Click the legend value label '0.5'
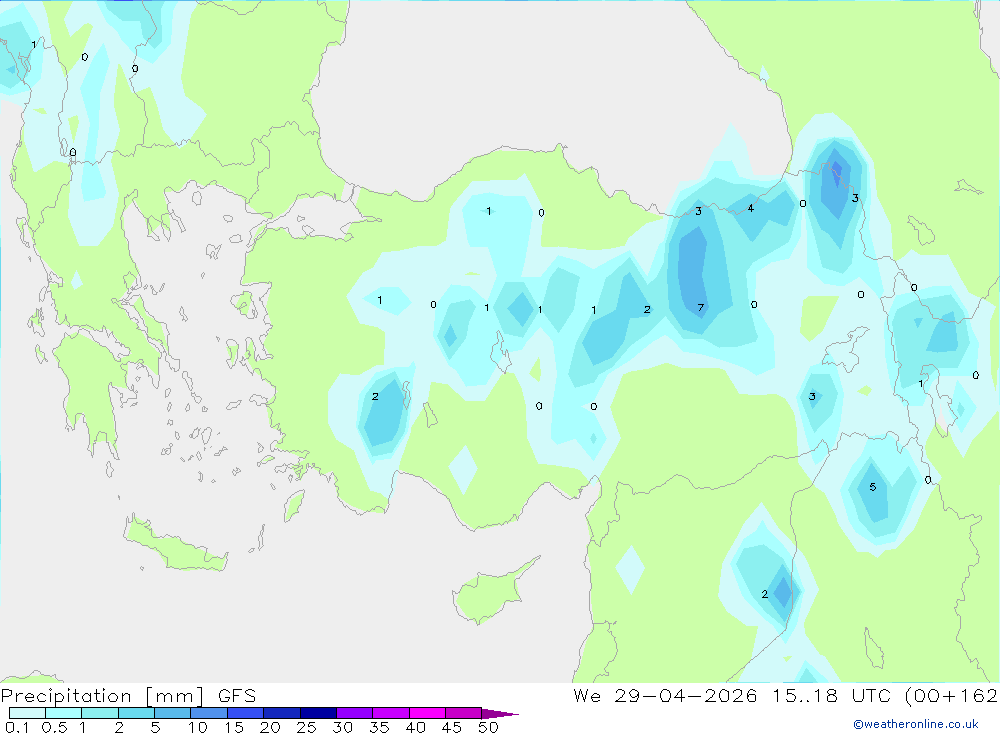1000x733 pixels. tap(54, 727)
